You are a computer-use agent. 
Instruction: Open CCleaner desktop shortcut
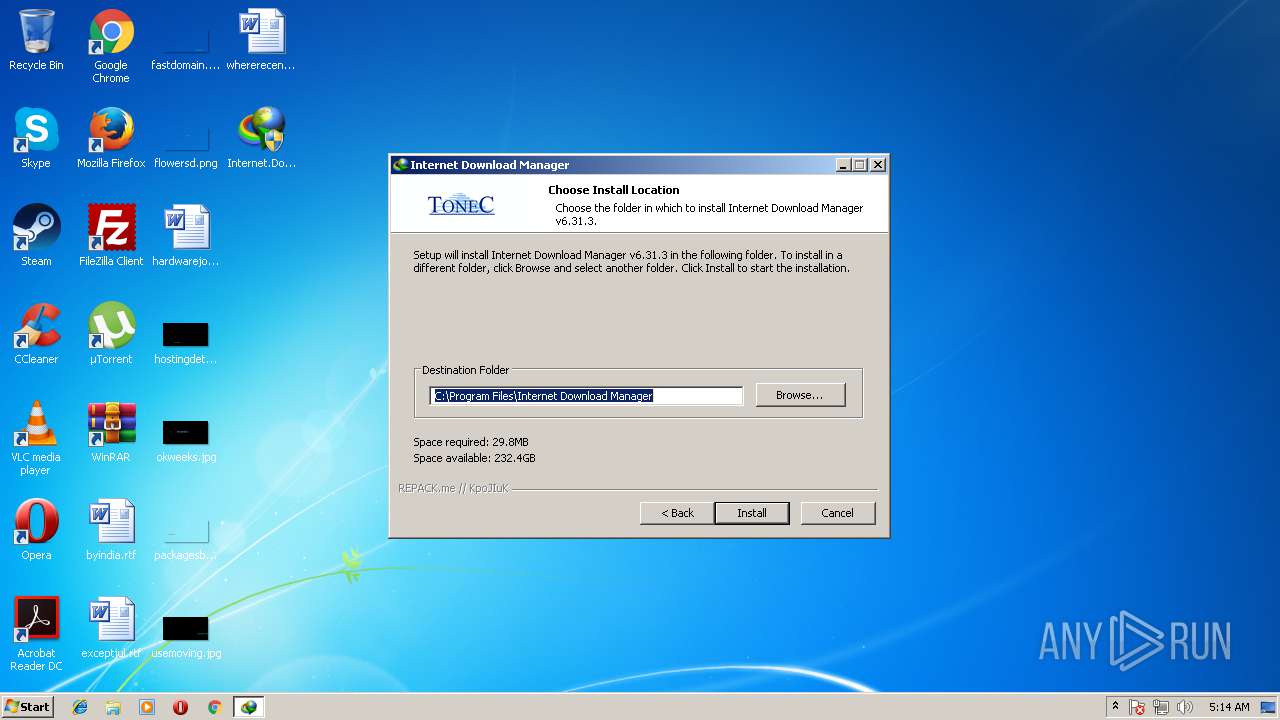click(36, 334)
